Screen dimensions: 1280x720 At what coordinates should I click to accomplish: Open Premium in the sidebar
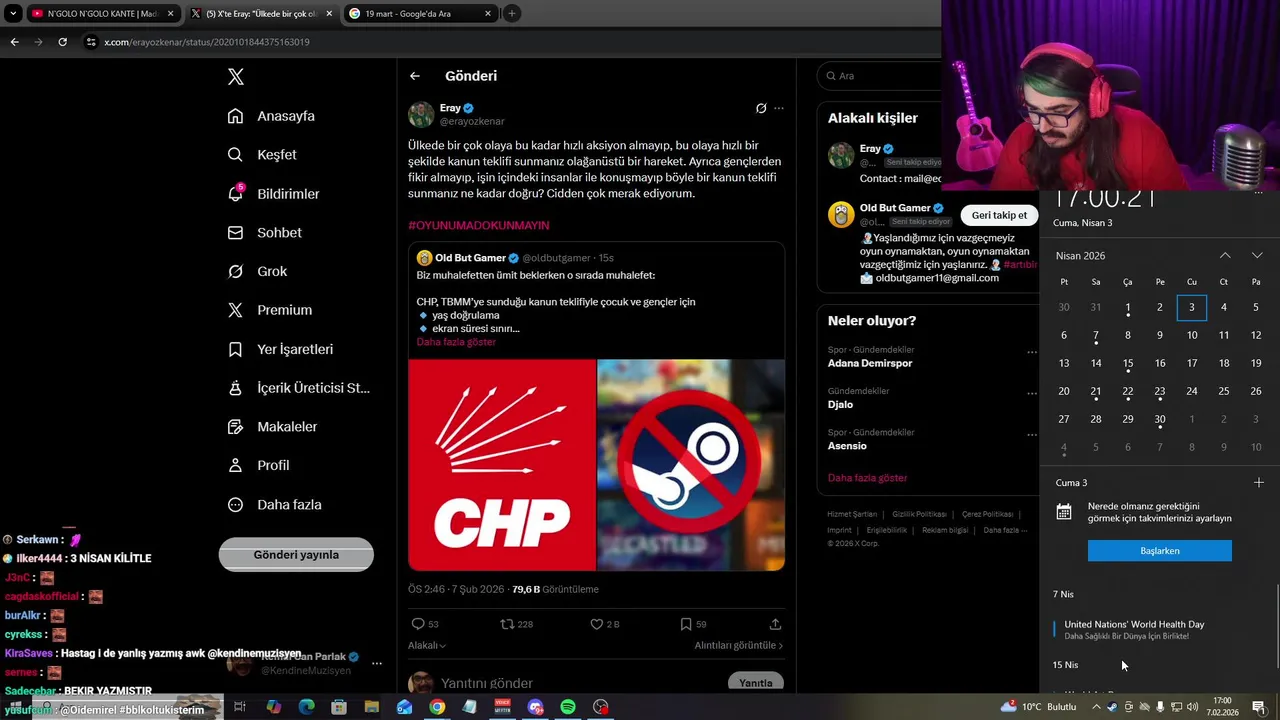(x=269, y=310)
